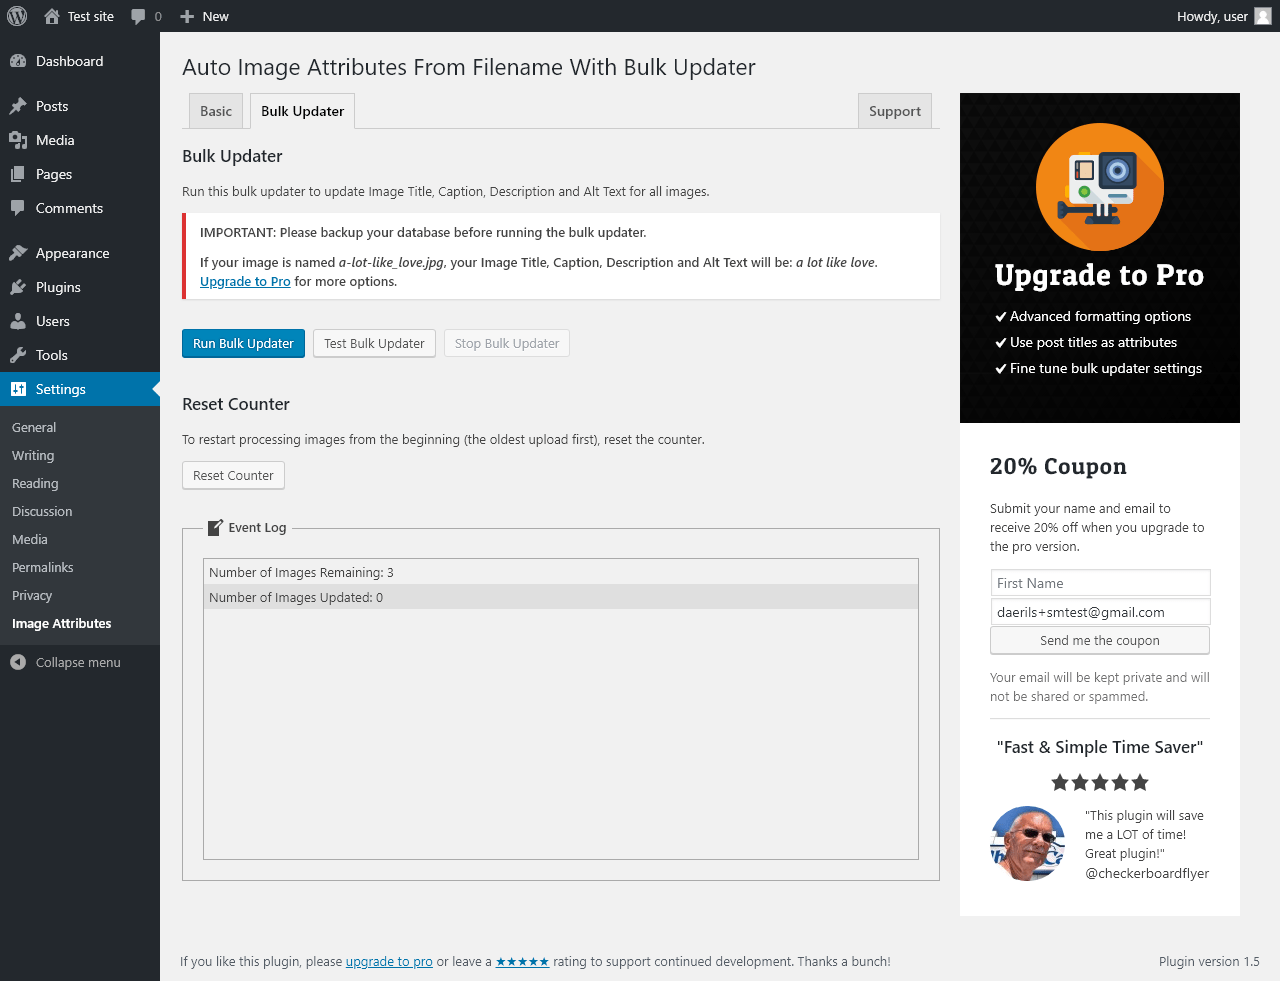Click the Settings sliders icon
Viewport: 1280px width, 981px height.
click(x=18, y=389)
